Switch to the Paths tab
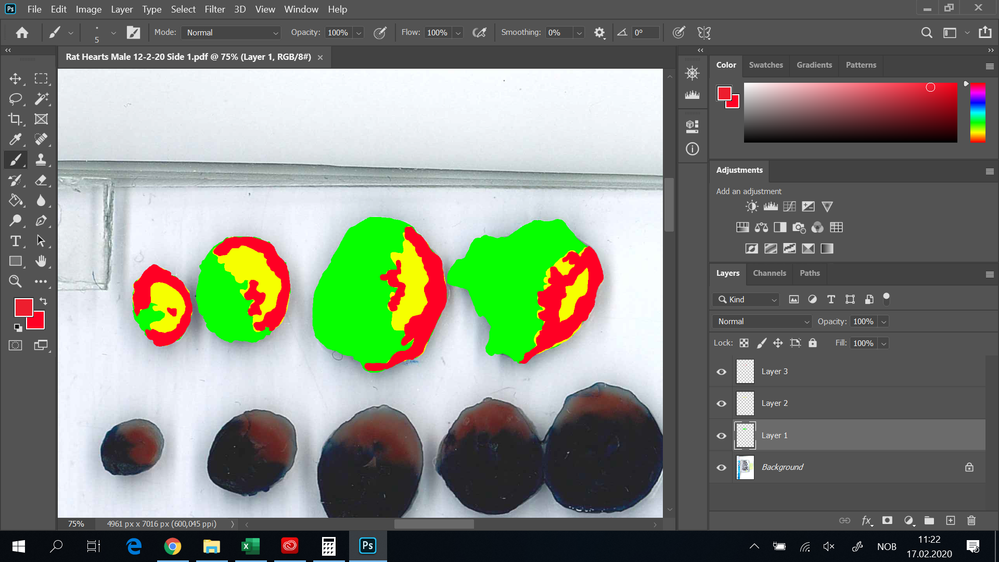 click(810, 273)
